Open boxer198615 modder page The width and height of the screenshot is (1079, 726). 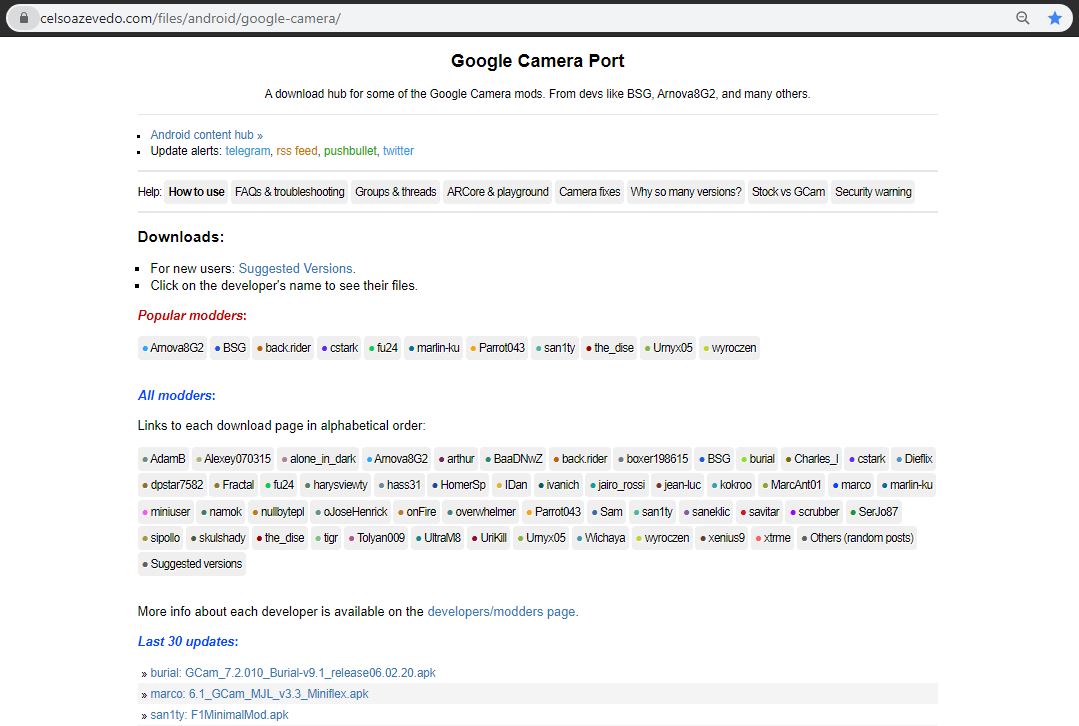653,459
